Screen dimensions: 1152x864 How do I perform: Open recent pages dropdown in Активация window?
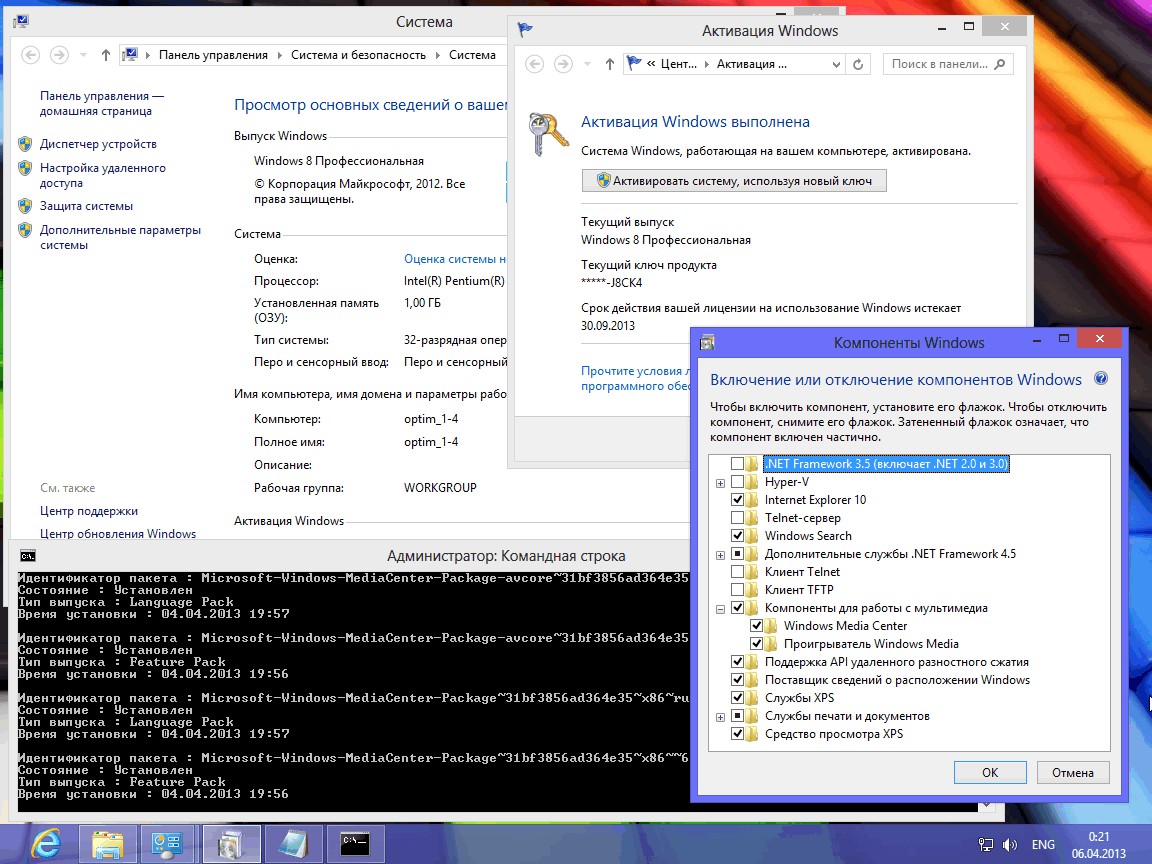tap(587, 64)
